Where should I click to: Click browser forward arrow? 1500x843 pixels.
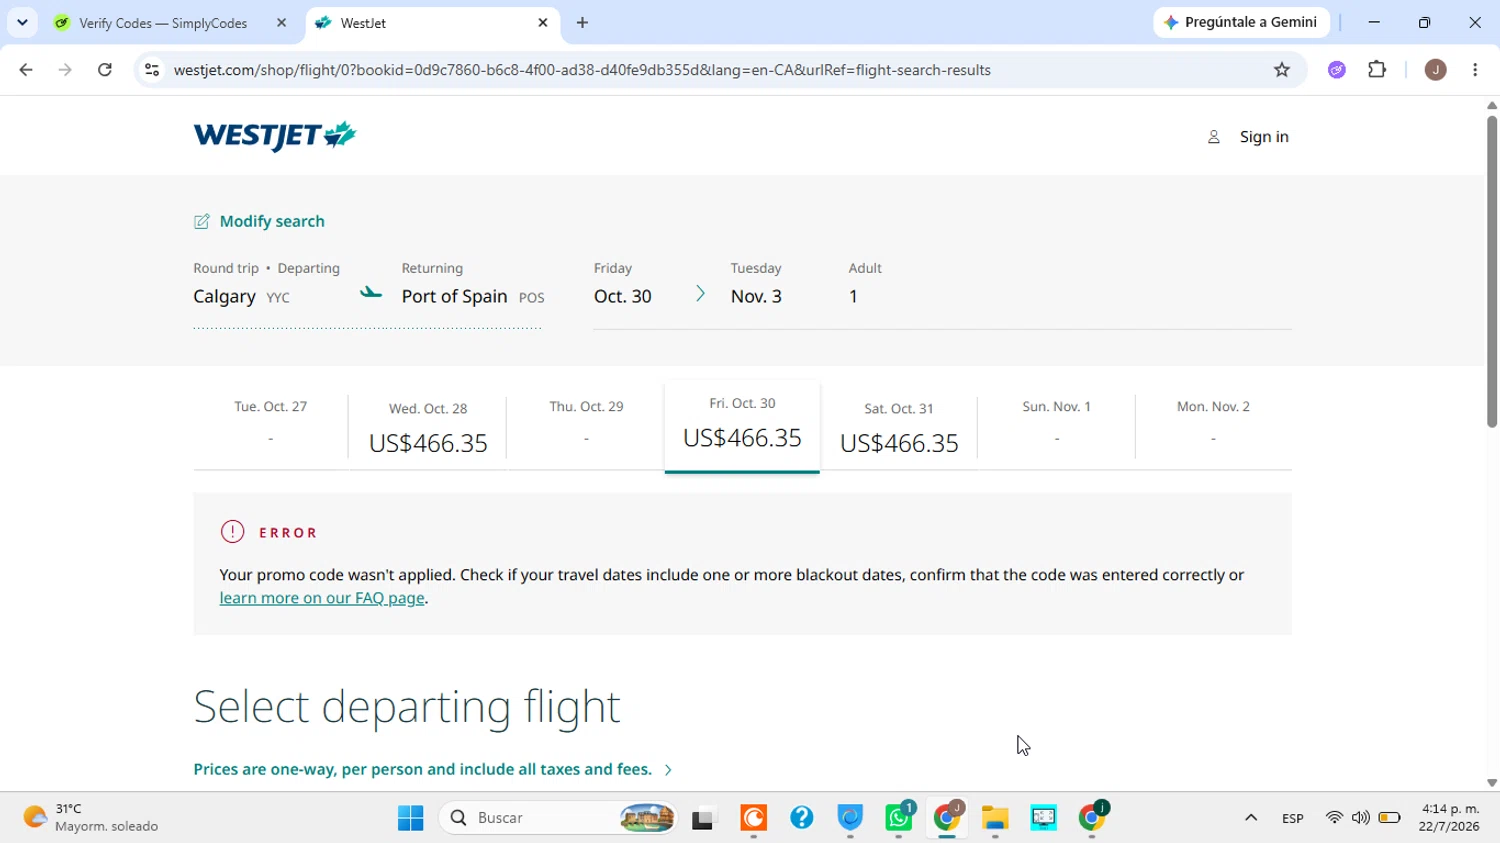point(65,69)
